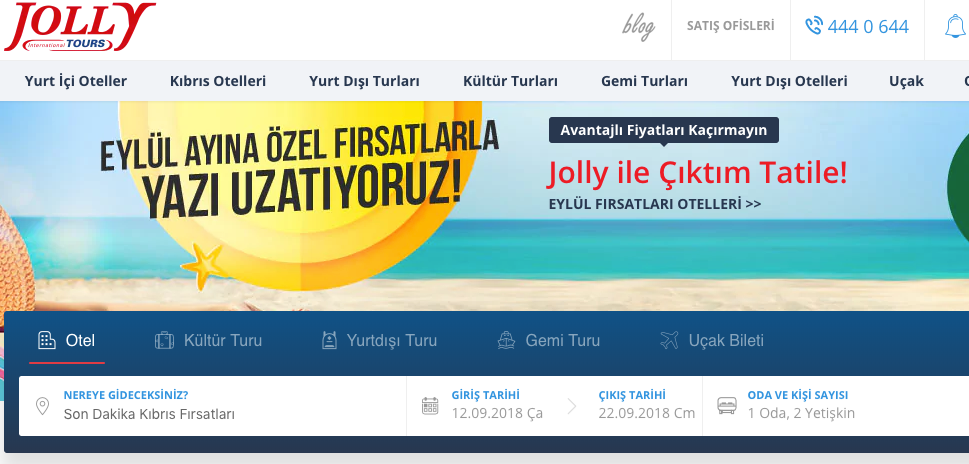This screenshot has width=969, height=464.
Task: Click the bed icon for room selection
Action: click(727, 406)
